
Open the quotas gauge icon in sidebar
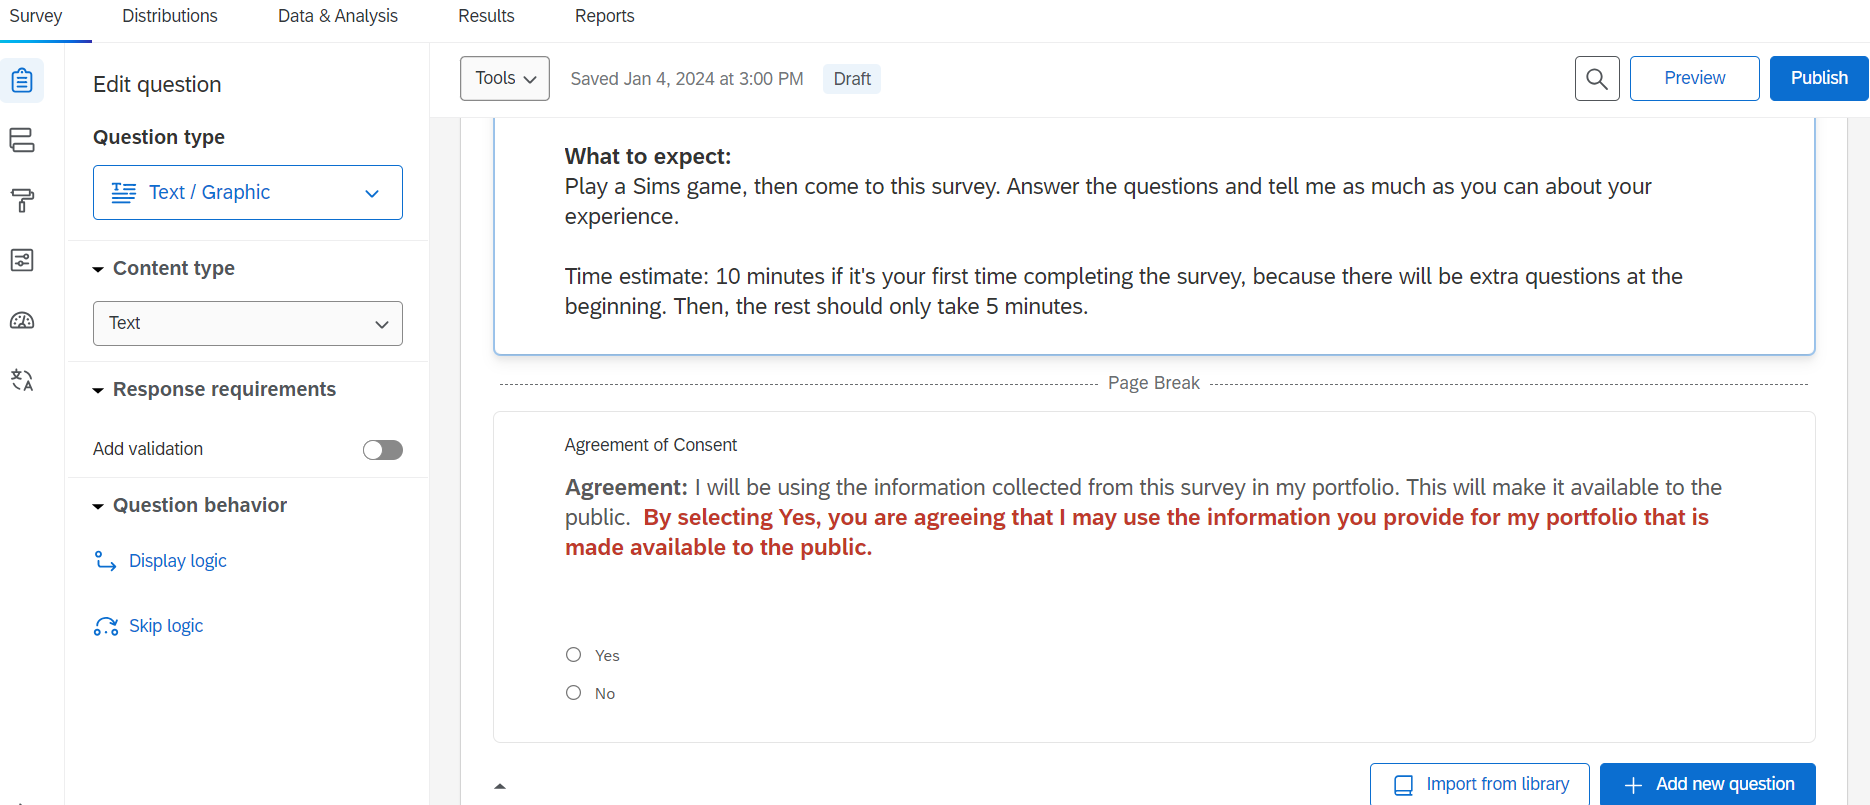[x=22, y=320]
